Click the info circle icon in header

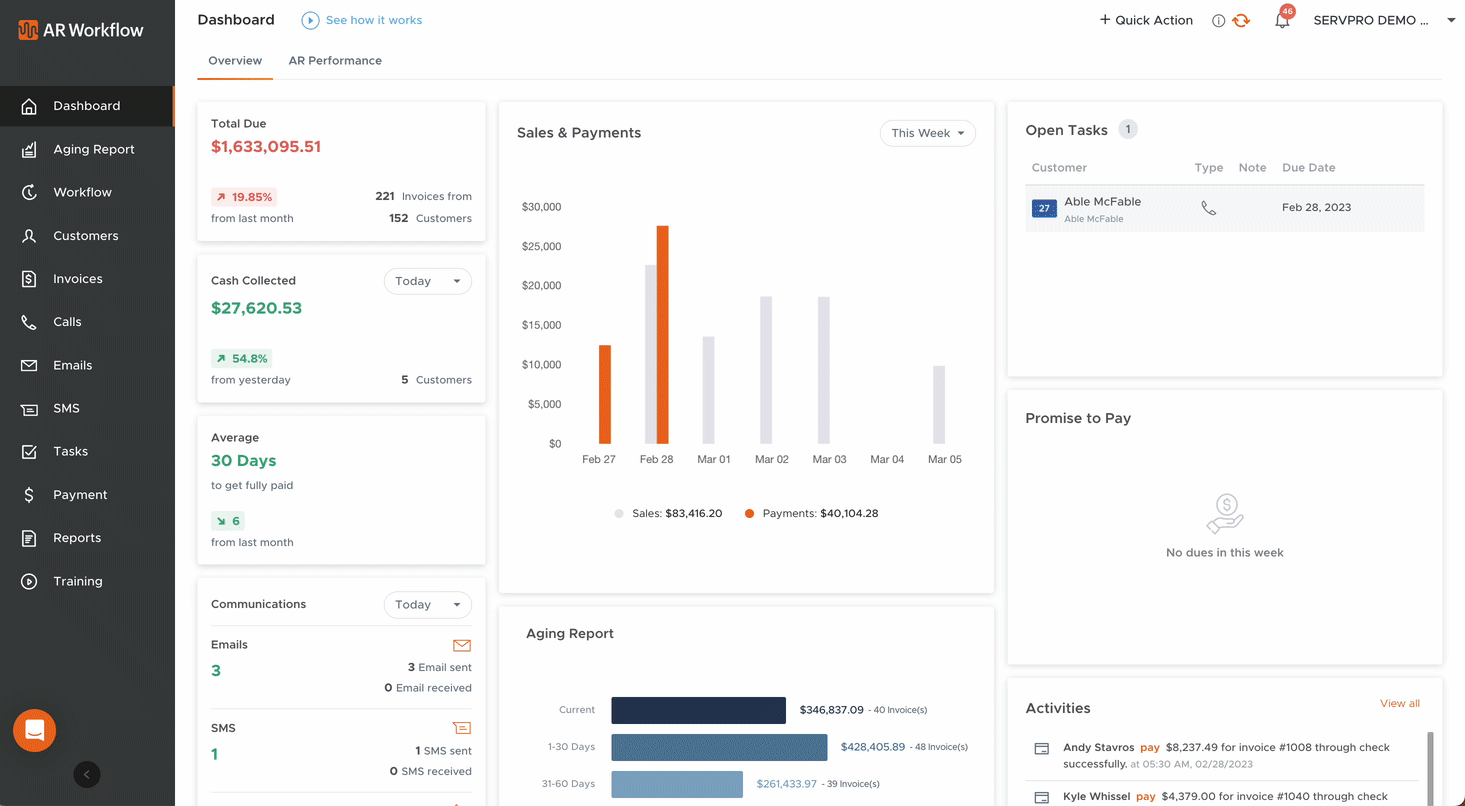click(1218, 21)
